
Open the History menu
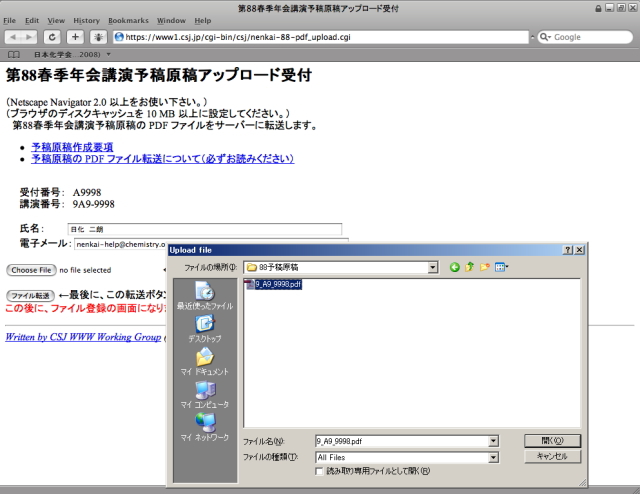[86, 20]
